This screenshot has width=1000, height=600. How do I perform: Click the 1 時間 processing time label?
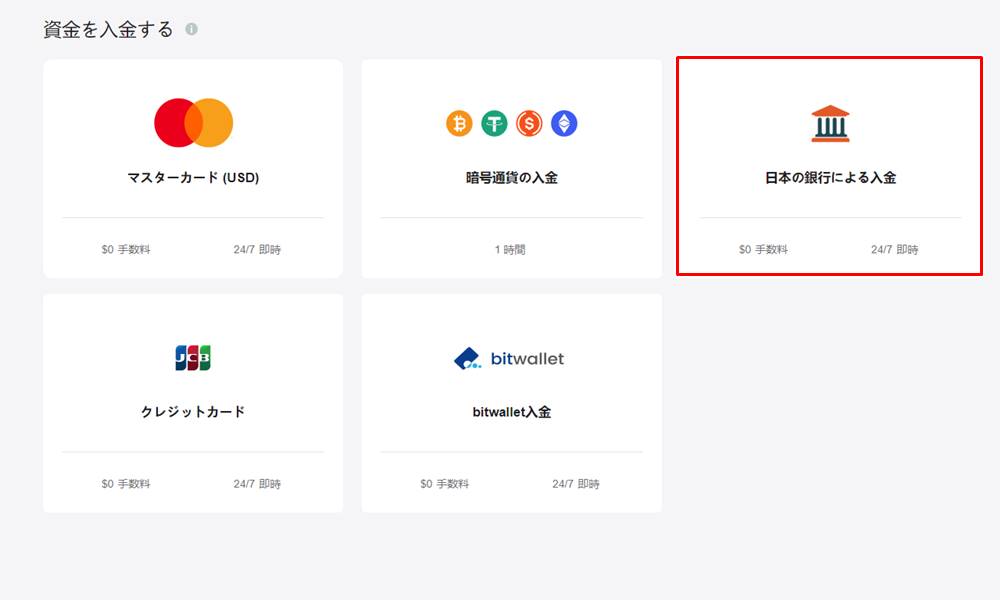pos(512,248)
